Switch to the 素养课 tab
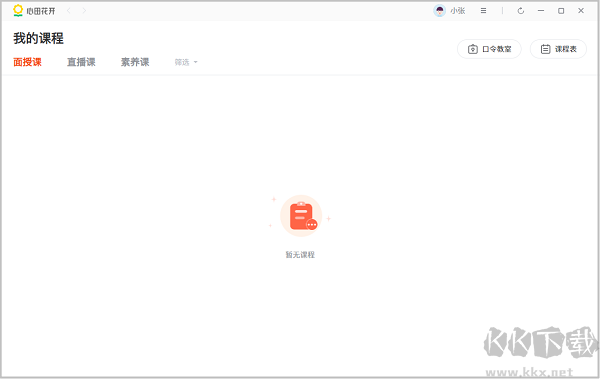Viewport: 600px width, 379px height. [x=135, y=62]
